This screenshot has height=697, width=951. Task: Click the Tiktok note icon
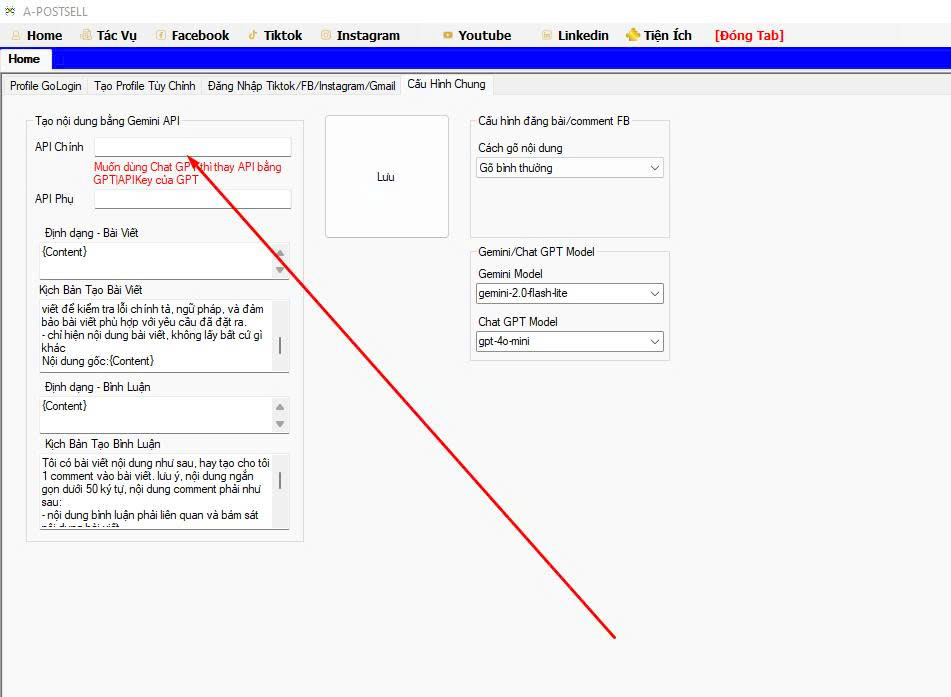(x=253, y=35)
